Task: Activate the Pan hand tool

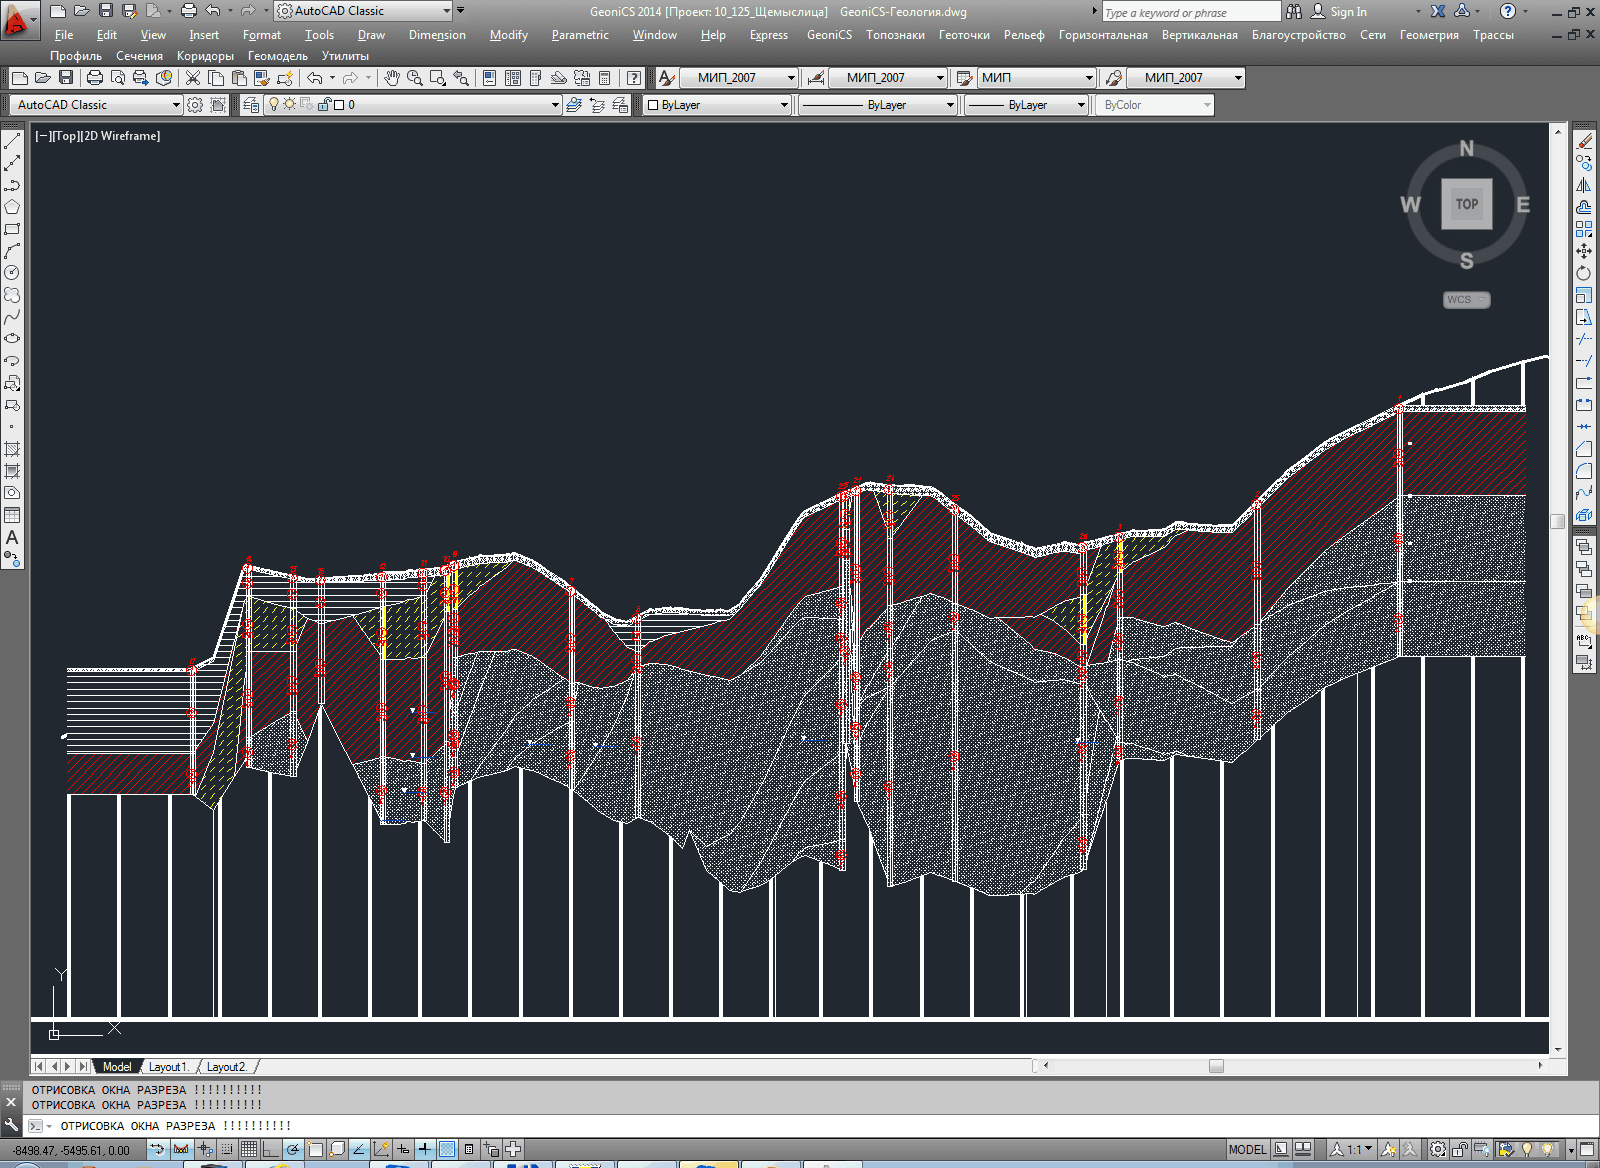Action: (x=392, y=78)
